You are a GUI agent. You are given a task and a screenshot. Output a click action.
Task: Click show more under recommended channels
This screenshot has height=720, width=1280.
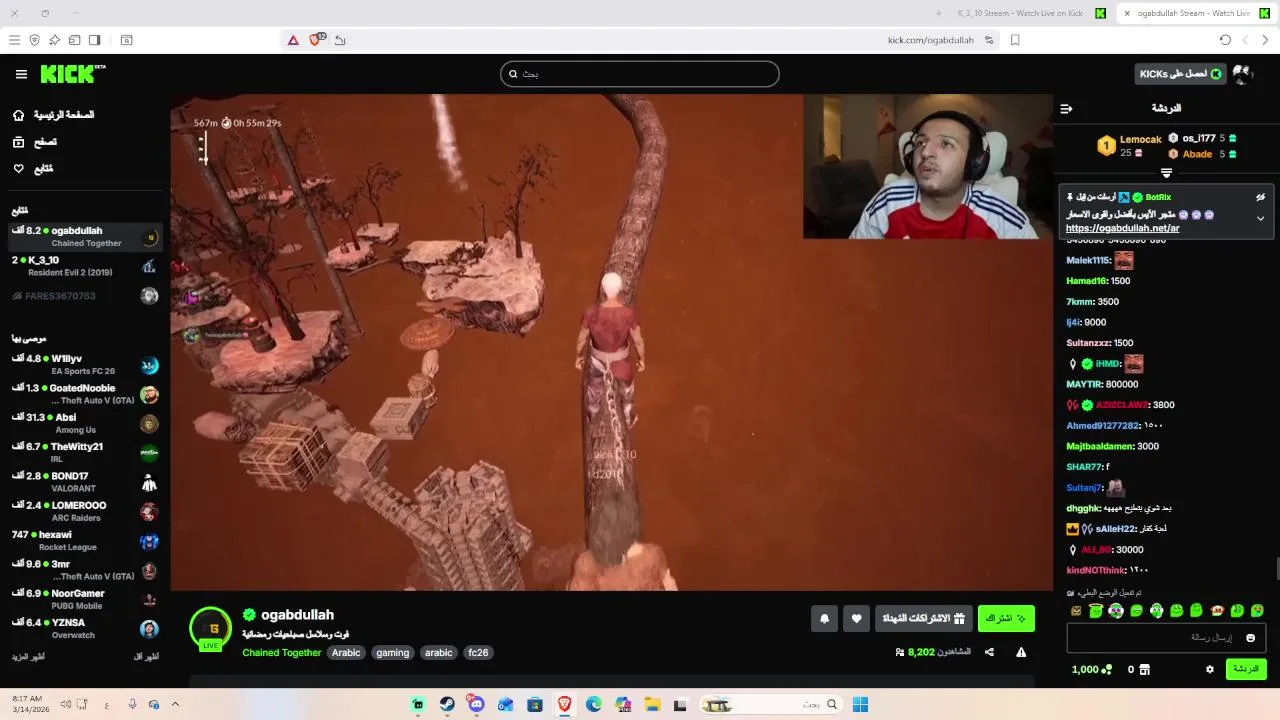coord(28,657)
